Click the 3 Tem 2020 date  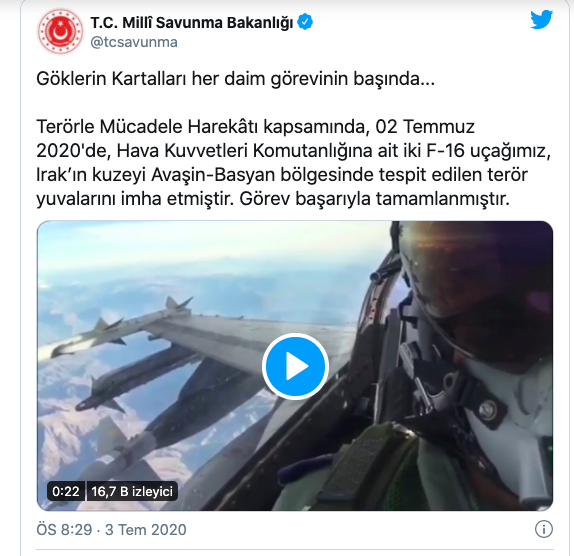(146, 530)
